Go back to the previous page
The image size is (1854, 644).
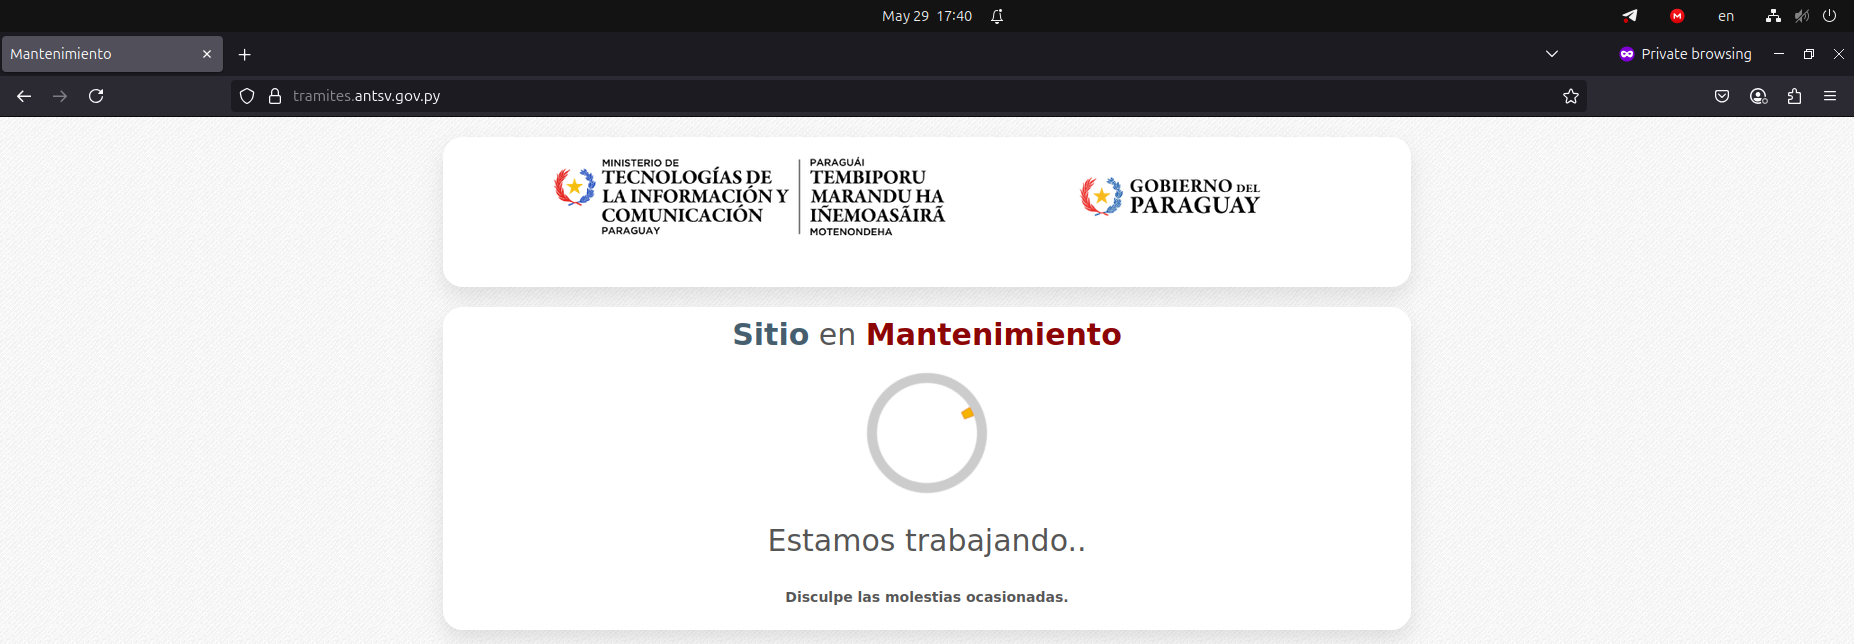click(x=24, y=96)
